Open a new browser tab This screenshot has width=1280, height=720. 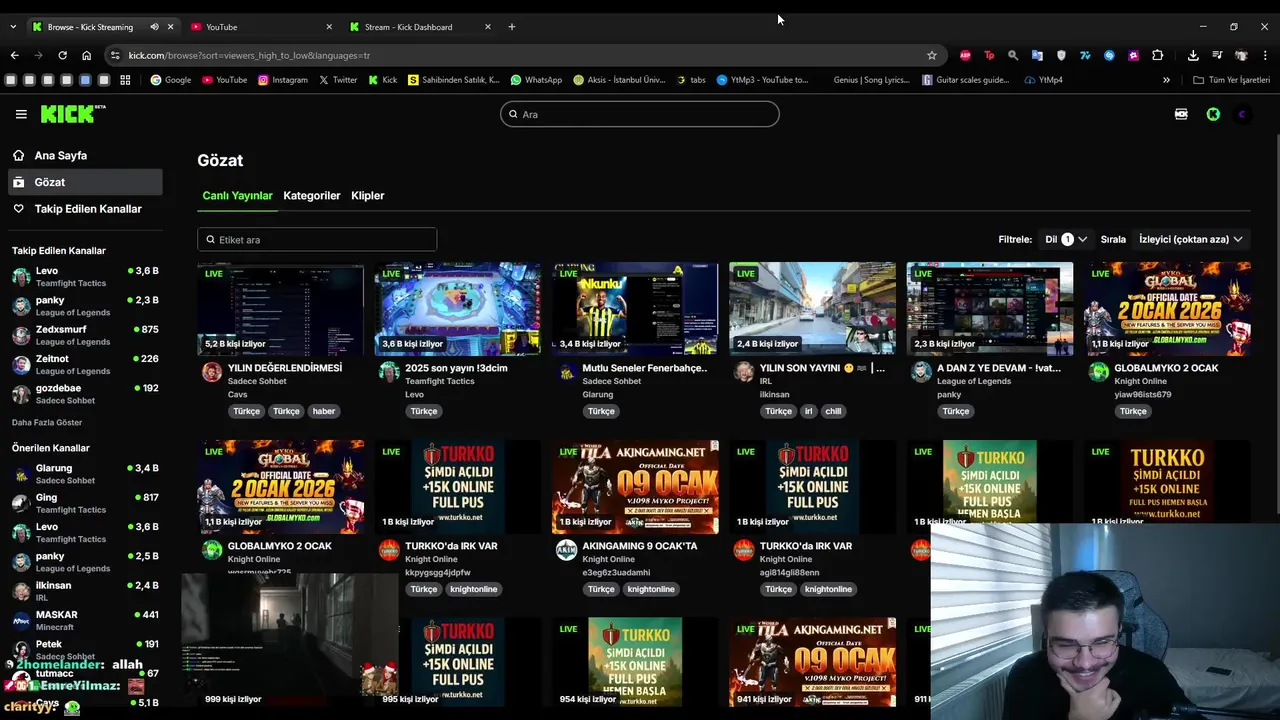[x=512, y=27]
